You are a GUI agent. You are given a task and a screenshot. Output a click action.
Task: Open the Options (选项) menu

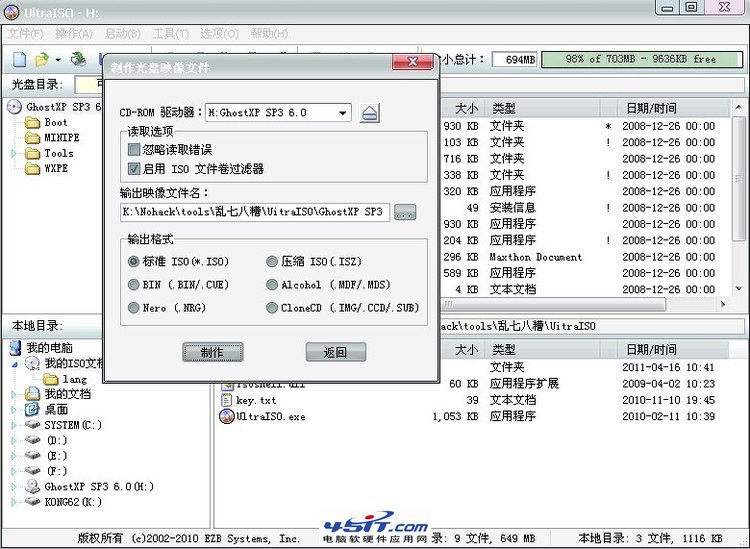[x=220, y=33]
